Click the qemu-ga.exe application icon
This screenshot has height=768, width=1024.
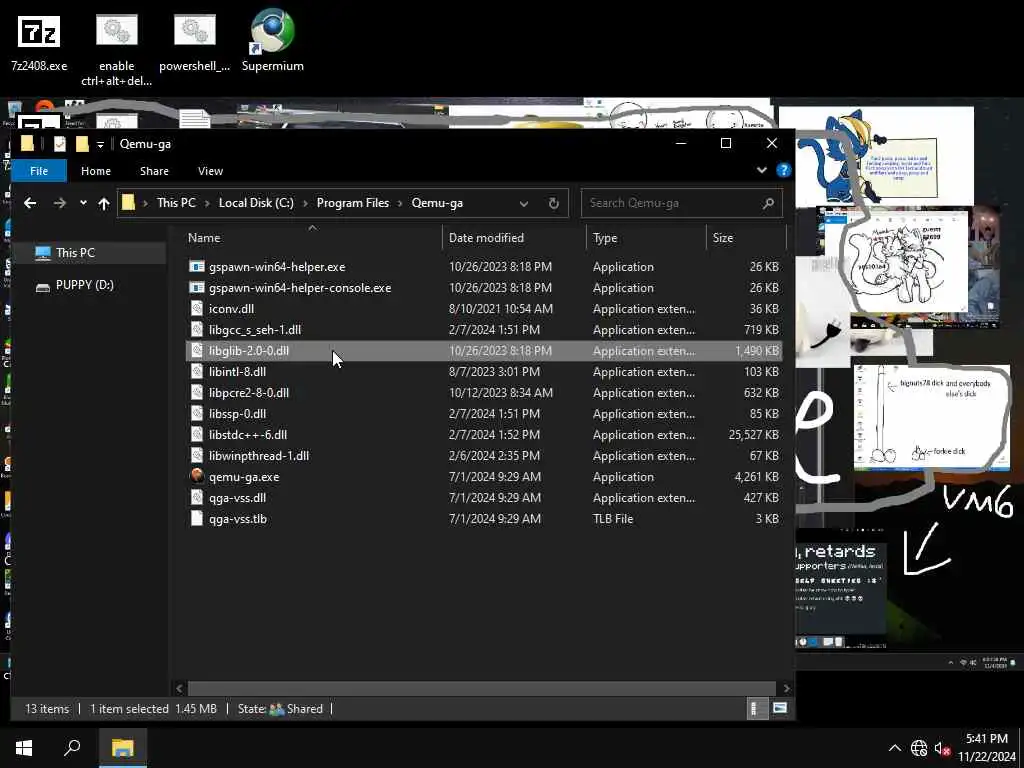(x=197, y=476)
